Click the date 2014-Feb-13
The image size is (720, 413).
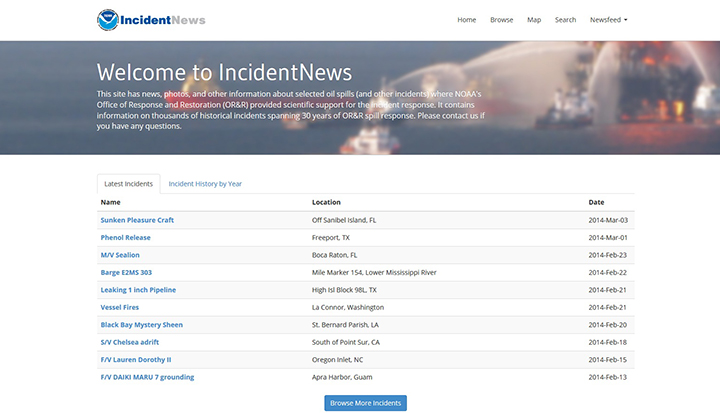pos(608,377)
